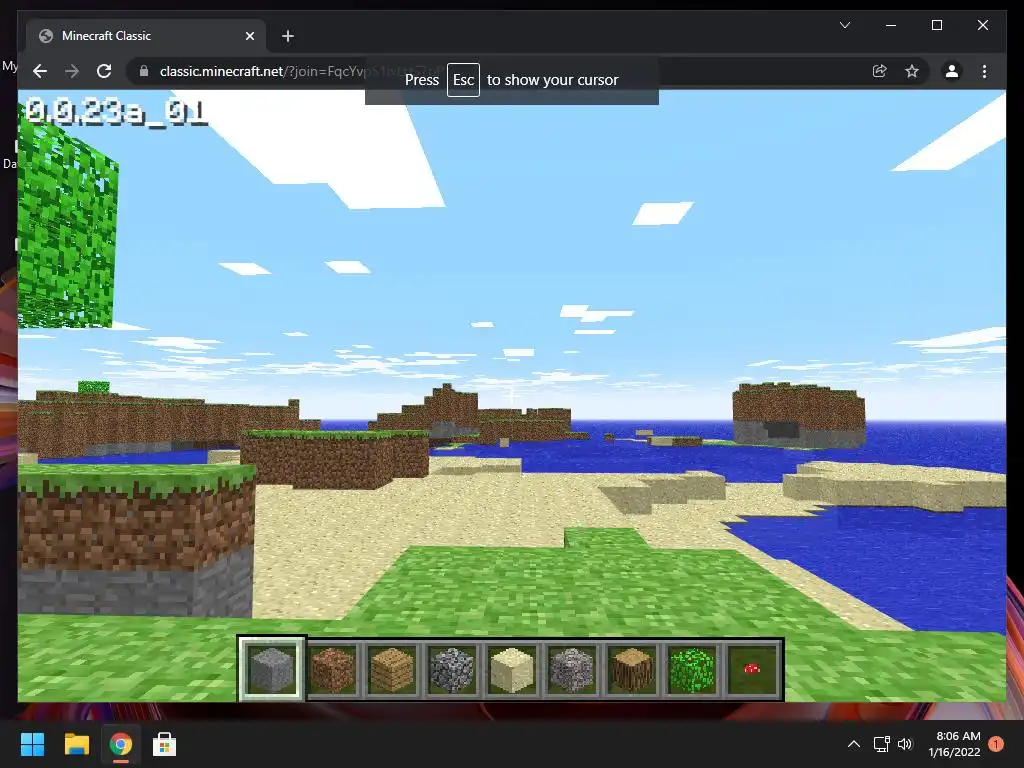1024x768 pixels.
Task: Select the dirt block in the hotbar
Action: coord(332,669)
